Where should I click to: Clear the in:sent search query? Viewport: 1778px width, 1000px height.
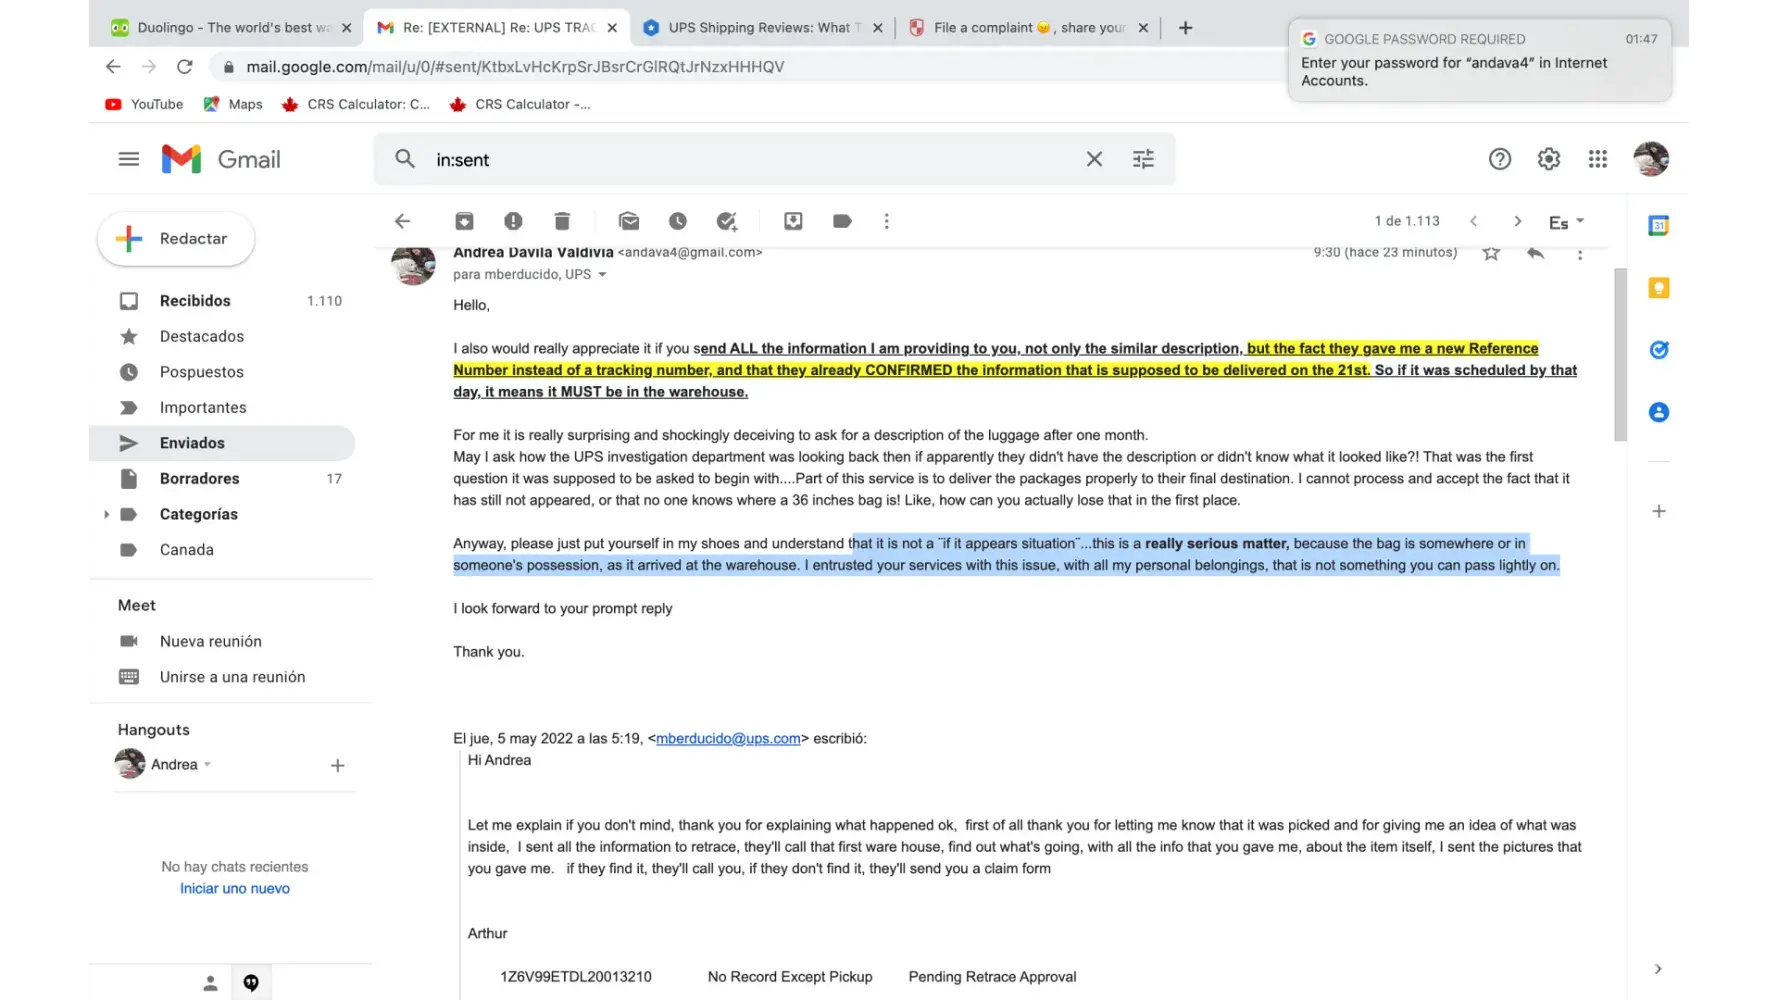pyautogui.click(x=1094, y=159)
